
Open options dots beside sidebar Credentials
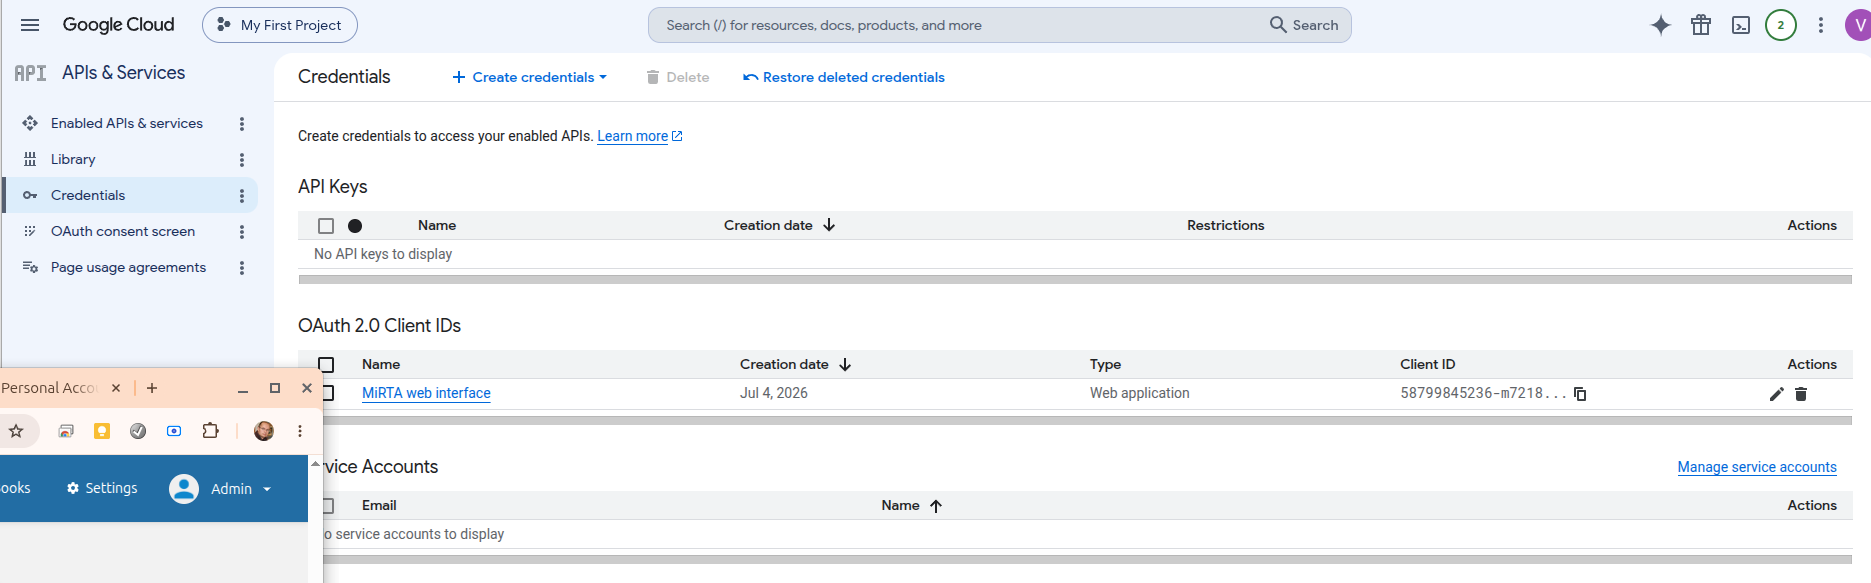(242, 196)
